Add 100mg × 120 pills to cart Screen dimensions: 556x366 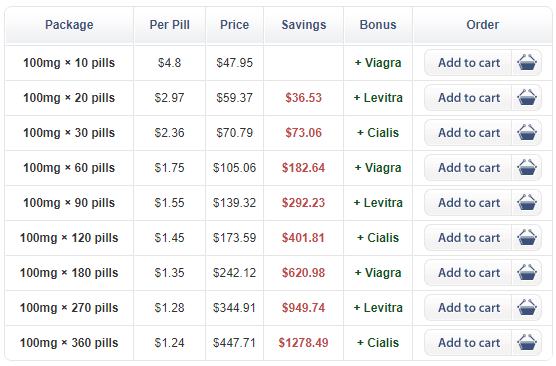pyautogui.click(x=469, y=238)
